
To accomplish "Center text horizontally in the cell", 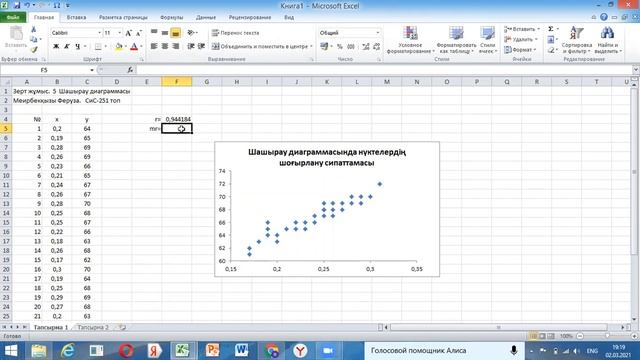I will [165, 46].
